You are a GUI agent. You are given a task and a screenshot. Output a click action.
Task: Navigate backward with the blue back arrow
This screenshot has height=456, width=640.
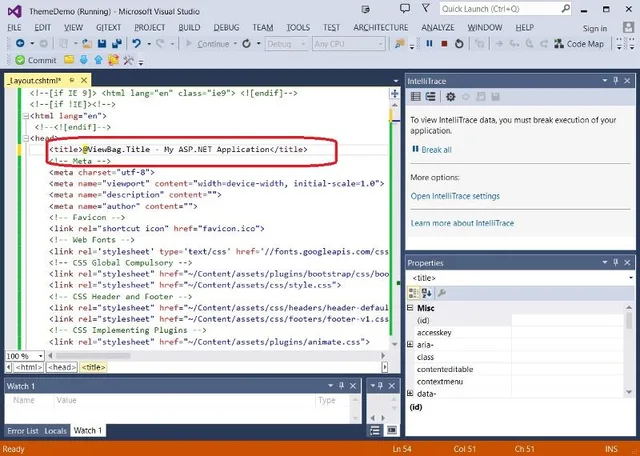coord(20,43)
